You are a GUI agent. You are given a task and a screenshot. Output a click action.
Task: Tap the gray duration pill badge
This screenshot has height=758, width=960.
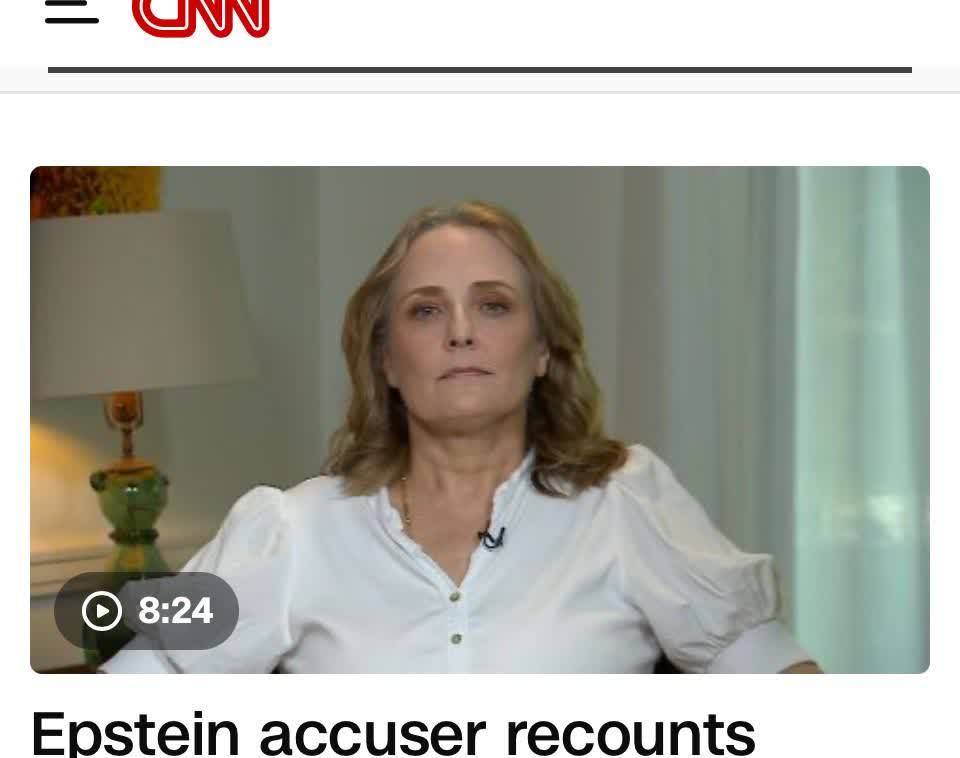click(146, 610)
